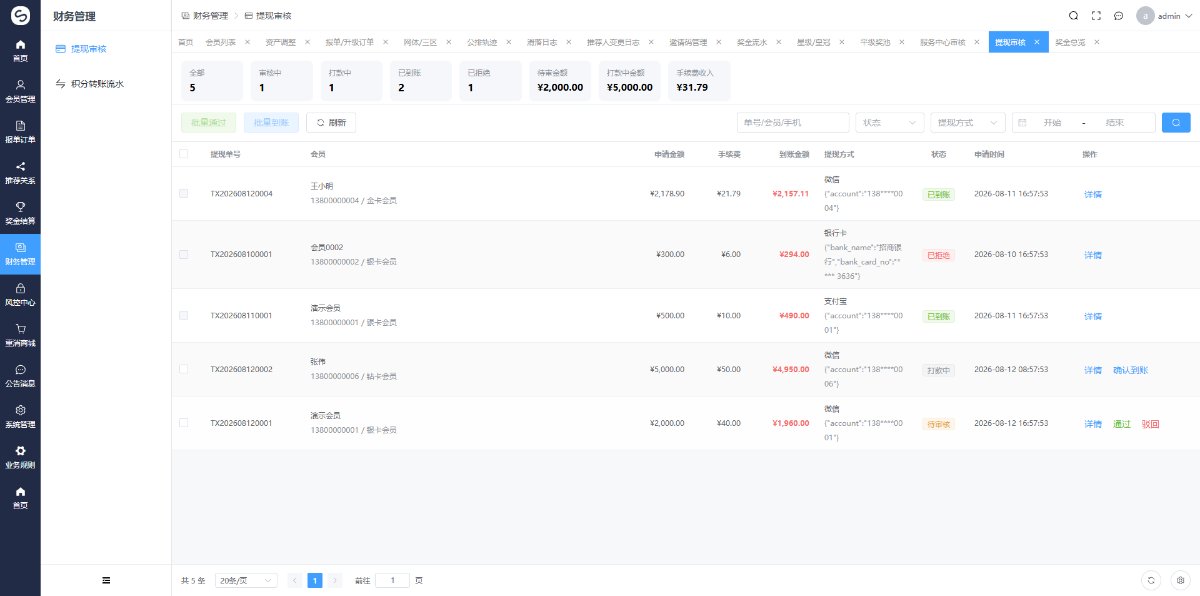This screenshot has height=596, width=1200.
Task: Click the table refresh icon at bottom right
Action: click(1152, 580)
